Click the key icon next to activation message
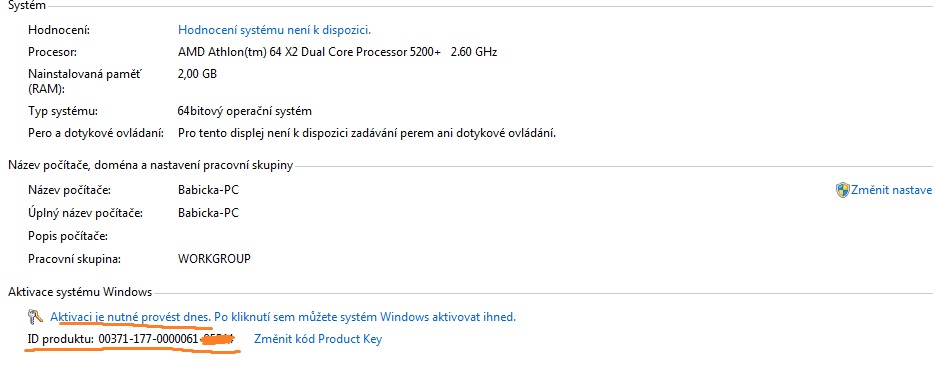The image size is (933, 372). tap(35, 317)
